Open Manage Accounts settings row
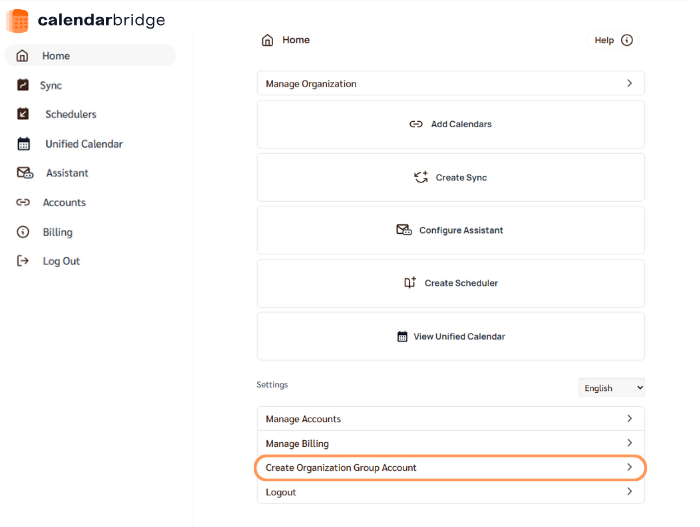The height and width of the screenshot is (527, 700). click(x=451, y=418)
